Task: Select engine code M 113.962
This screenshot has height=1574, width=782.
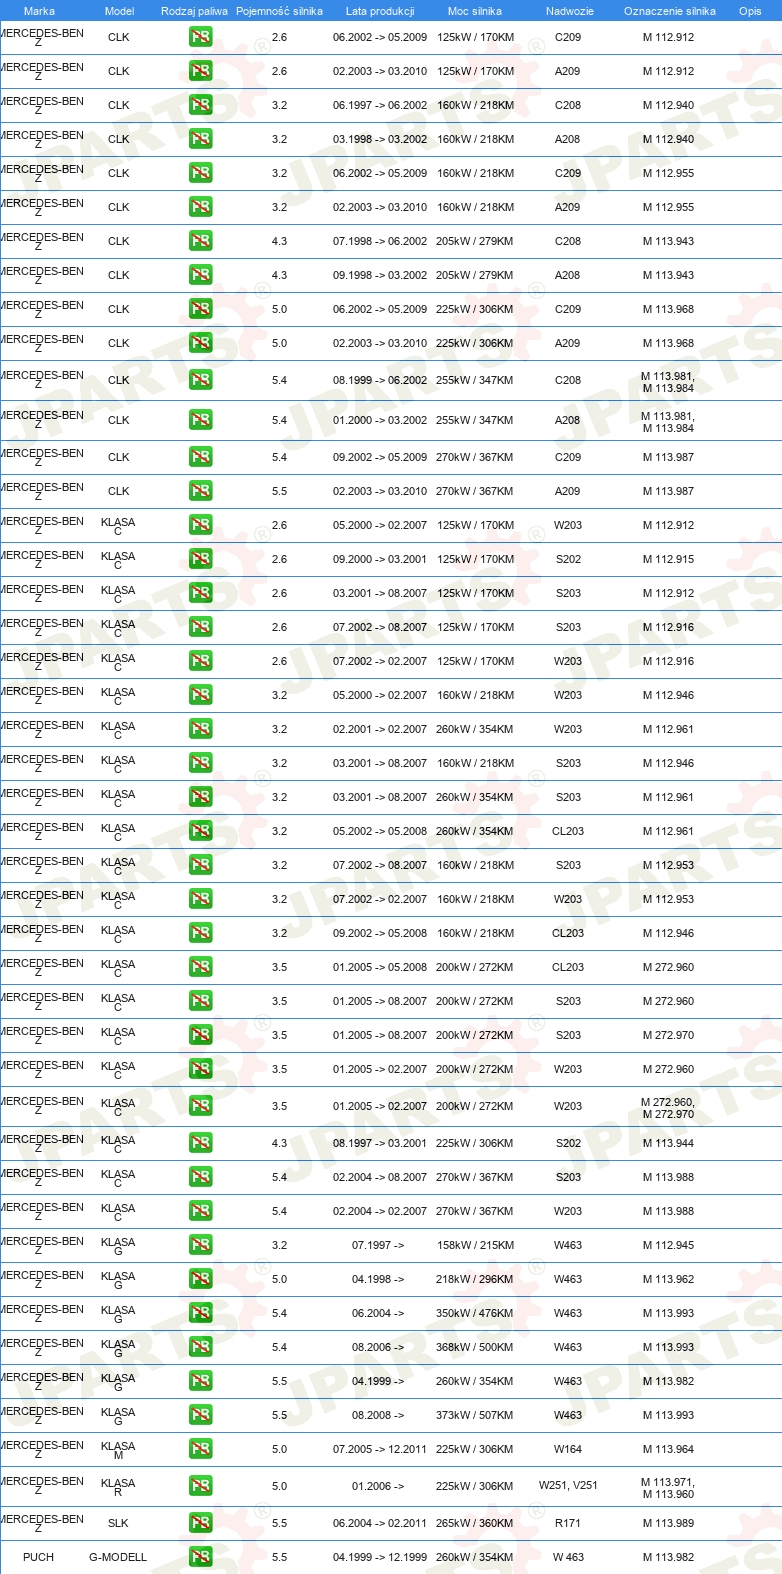Action: [668, 1280]
